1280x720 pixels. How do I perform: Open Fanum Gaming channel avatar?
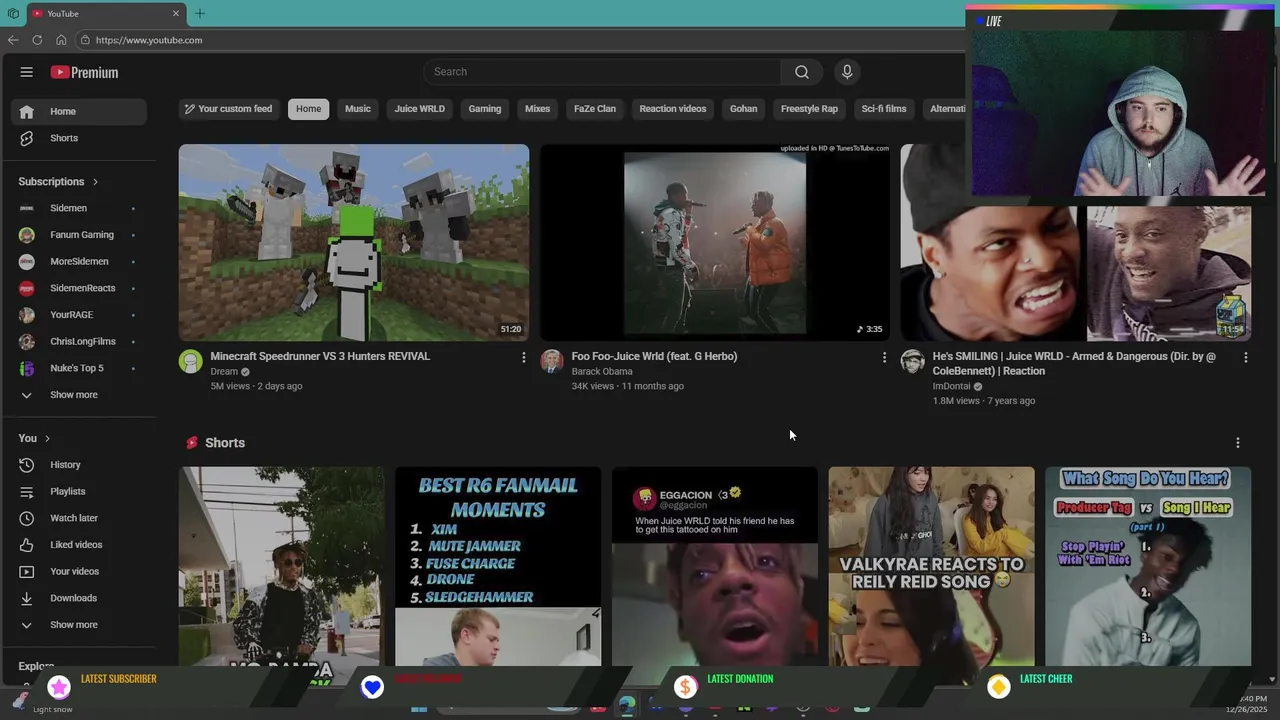click(27, 235)
